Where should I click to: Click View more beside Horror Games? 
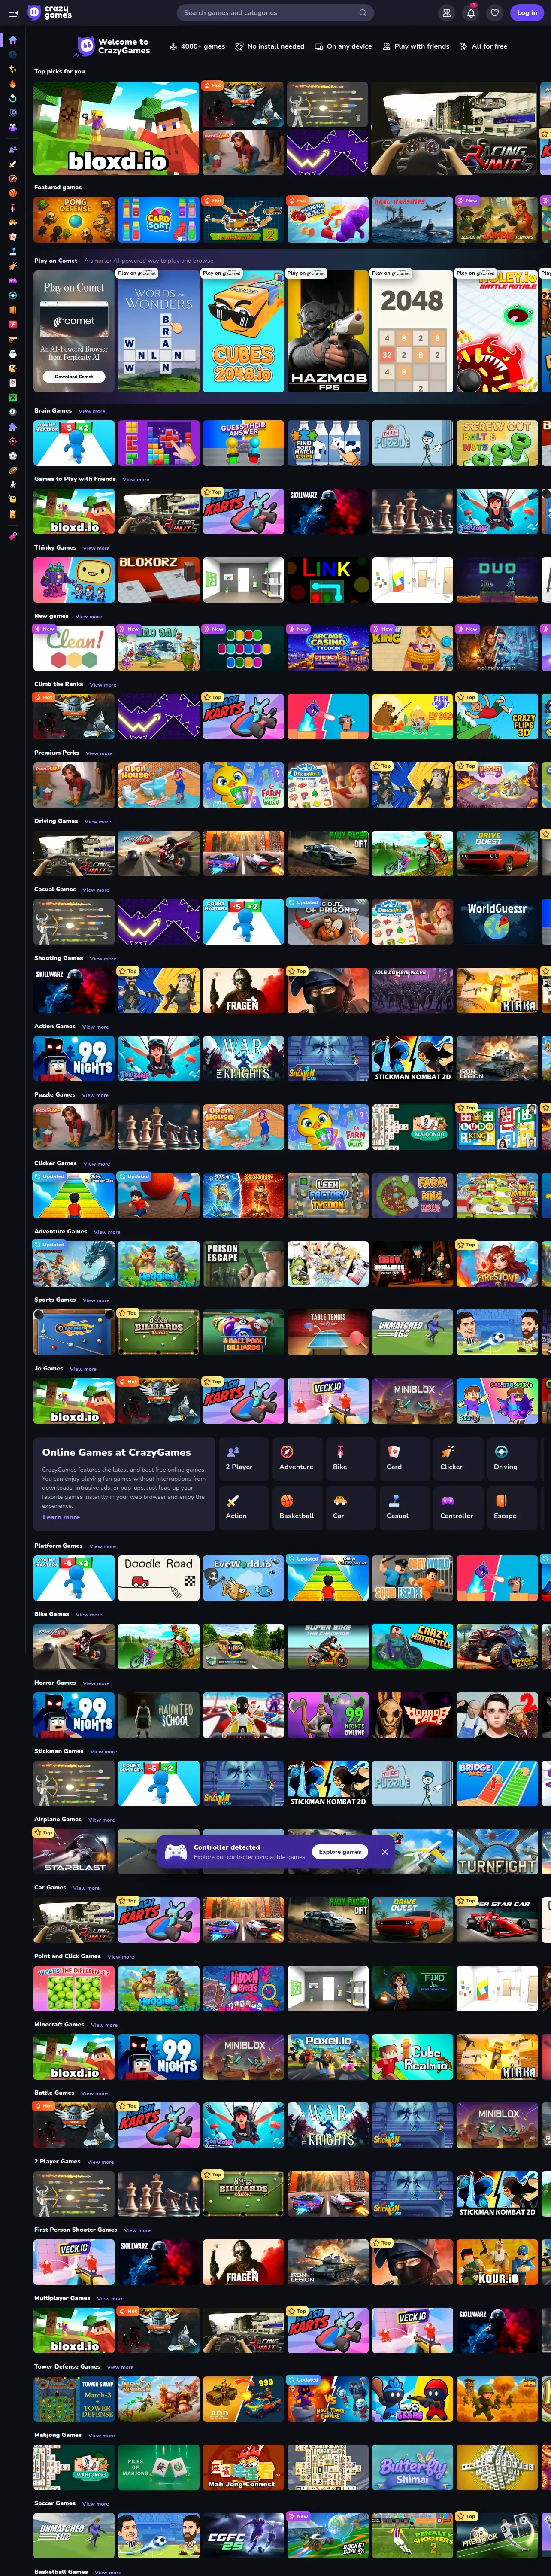(96, 1683)
